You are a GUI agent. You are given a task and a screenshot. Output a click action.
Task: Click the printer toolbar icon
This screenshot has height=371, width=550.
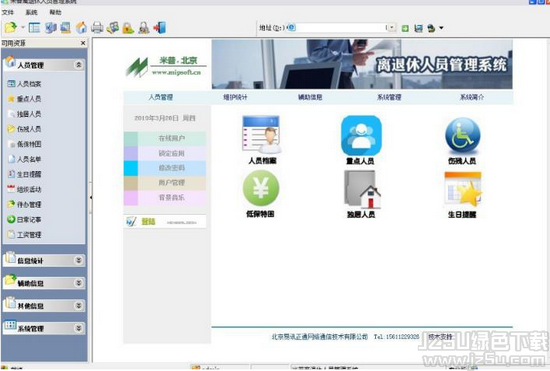(97, 28)
